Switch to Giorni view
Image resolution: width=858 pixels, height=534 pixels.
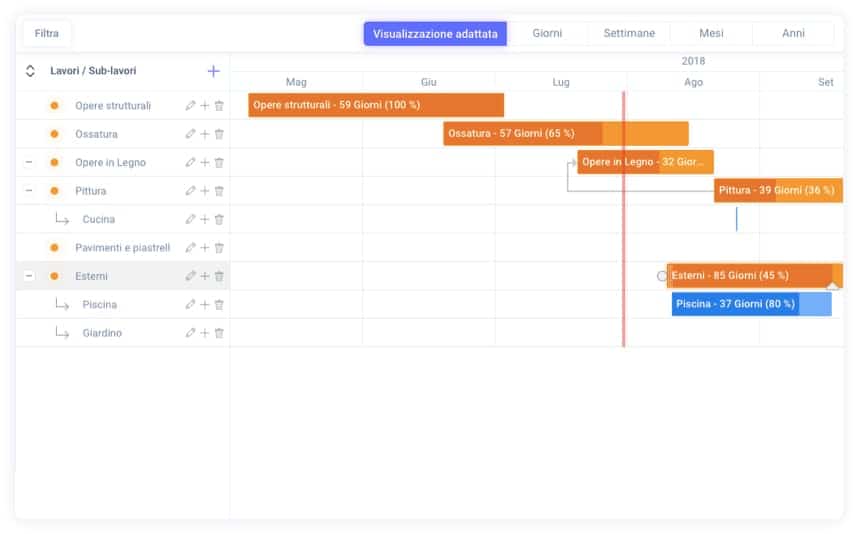(x=547, y=33)
